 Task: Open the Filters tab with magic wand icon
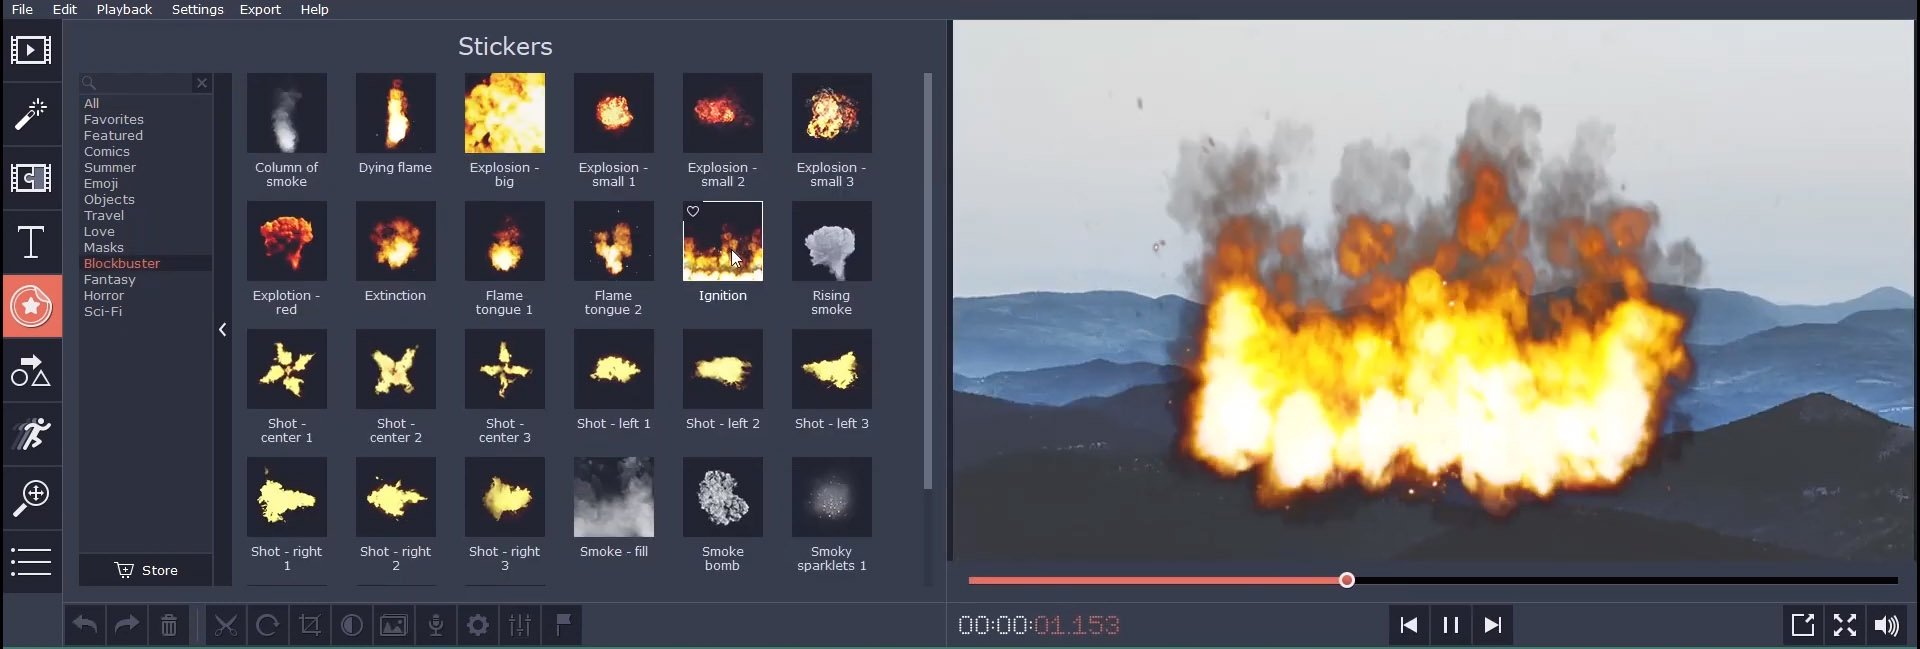pos(31,114)
